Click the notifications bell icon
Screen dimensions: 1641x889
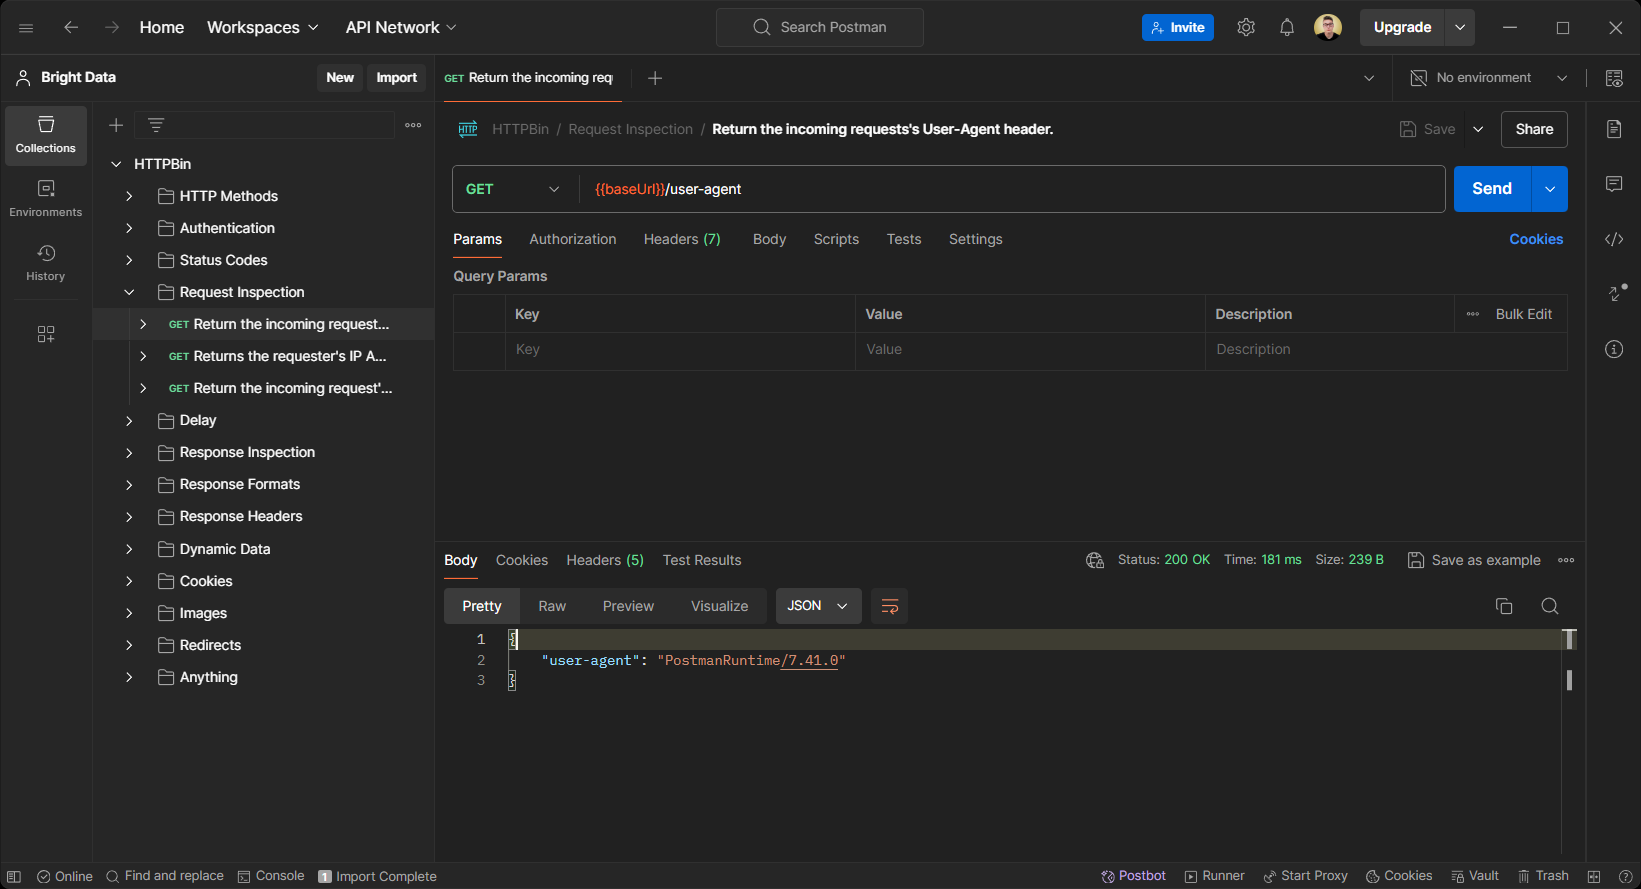(x=1287, y=28)
